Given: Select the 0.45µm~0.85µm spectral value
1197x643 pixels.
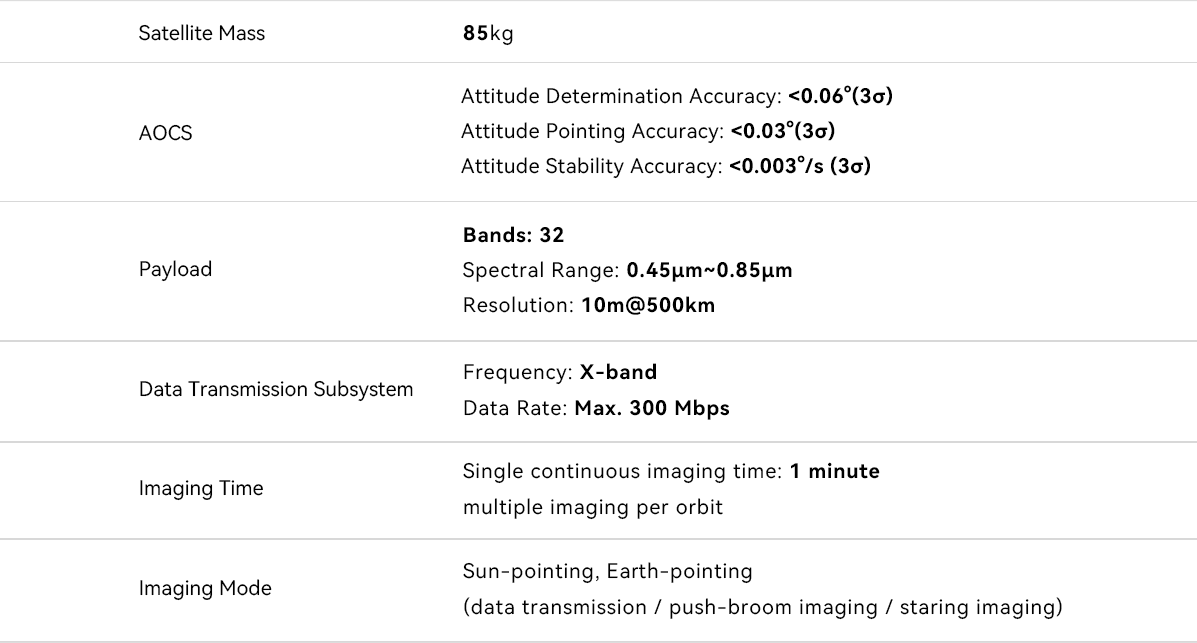Looking at the screenshot, I should click(709, 270).
